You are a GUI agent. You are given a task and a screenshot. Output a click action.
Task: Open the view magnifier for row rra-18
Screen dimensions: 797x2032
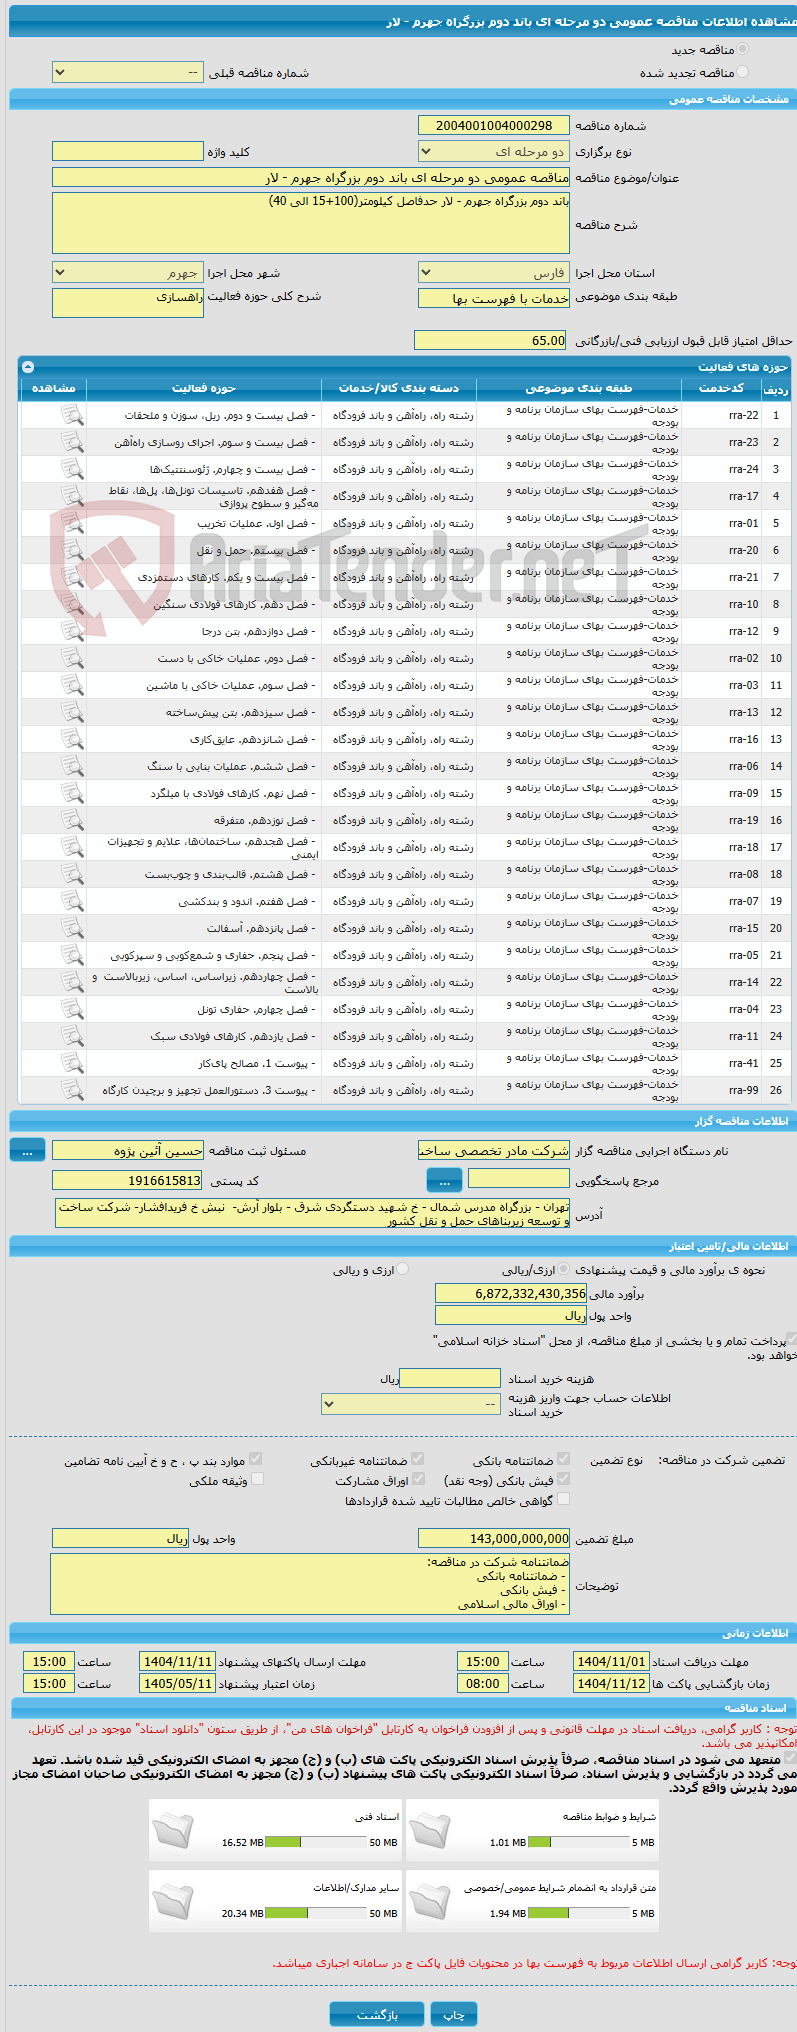[x=72, y=847]
